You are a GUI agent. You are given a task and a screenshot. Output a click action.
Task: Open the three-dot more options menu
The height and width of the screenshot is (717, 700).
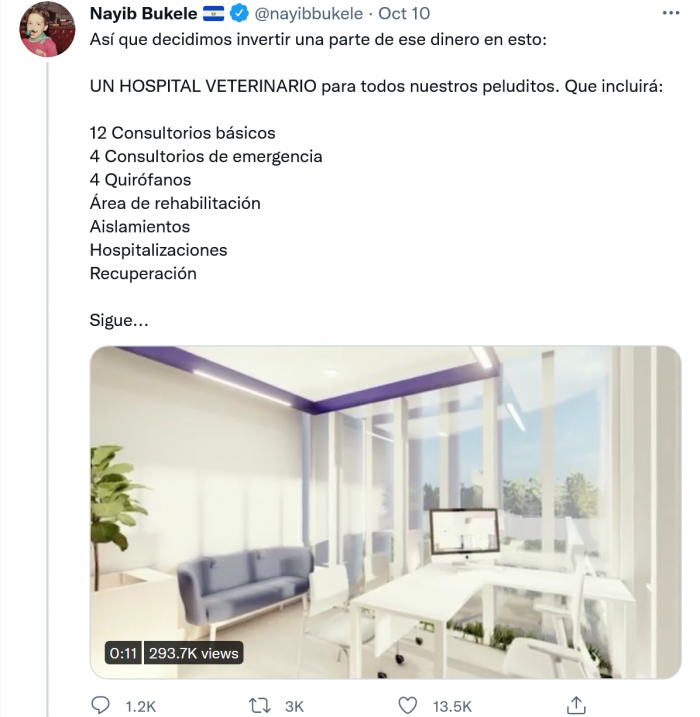(x=668, y=14)
